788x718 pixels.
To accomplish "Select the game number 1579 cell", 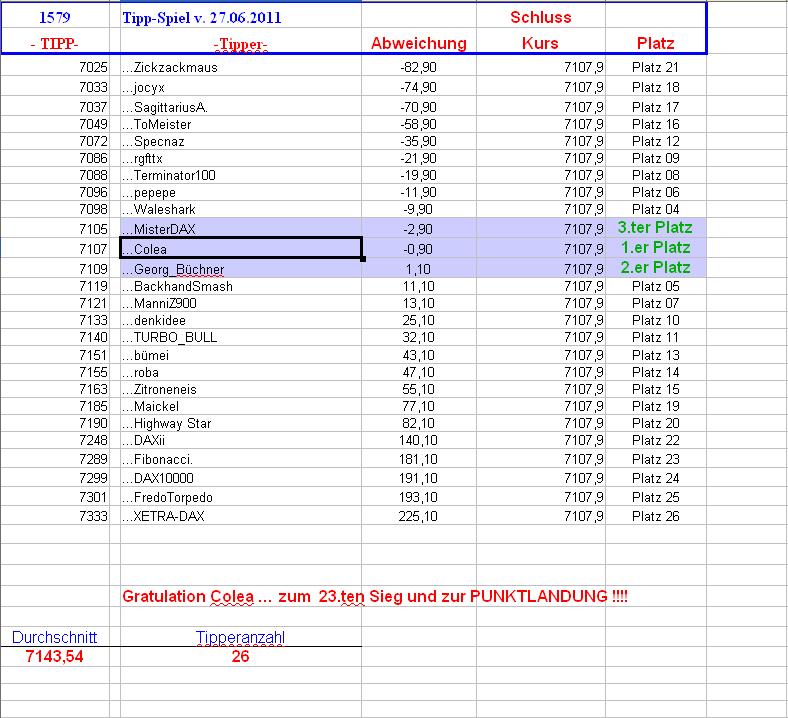I will [x=54, y=18].
